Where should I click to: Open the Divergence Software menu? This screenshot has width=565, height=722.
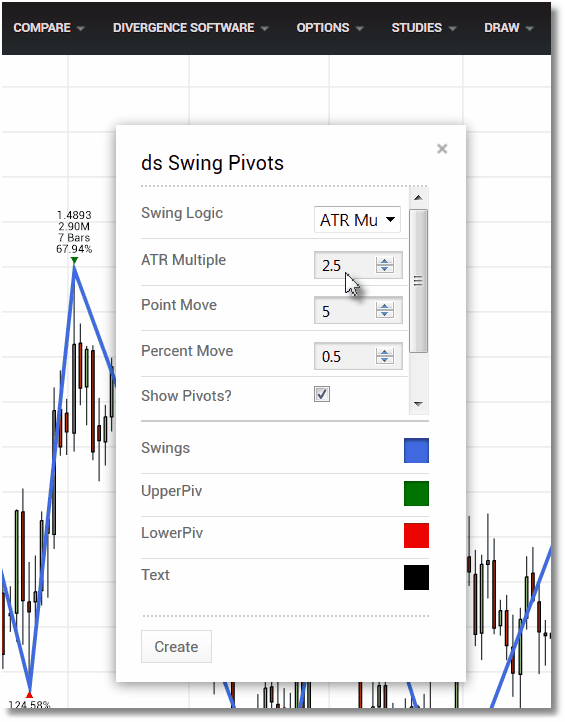click(x=191, y=28)
